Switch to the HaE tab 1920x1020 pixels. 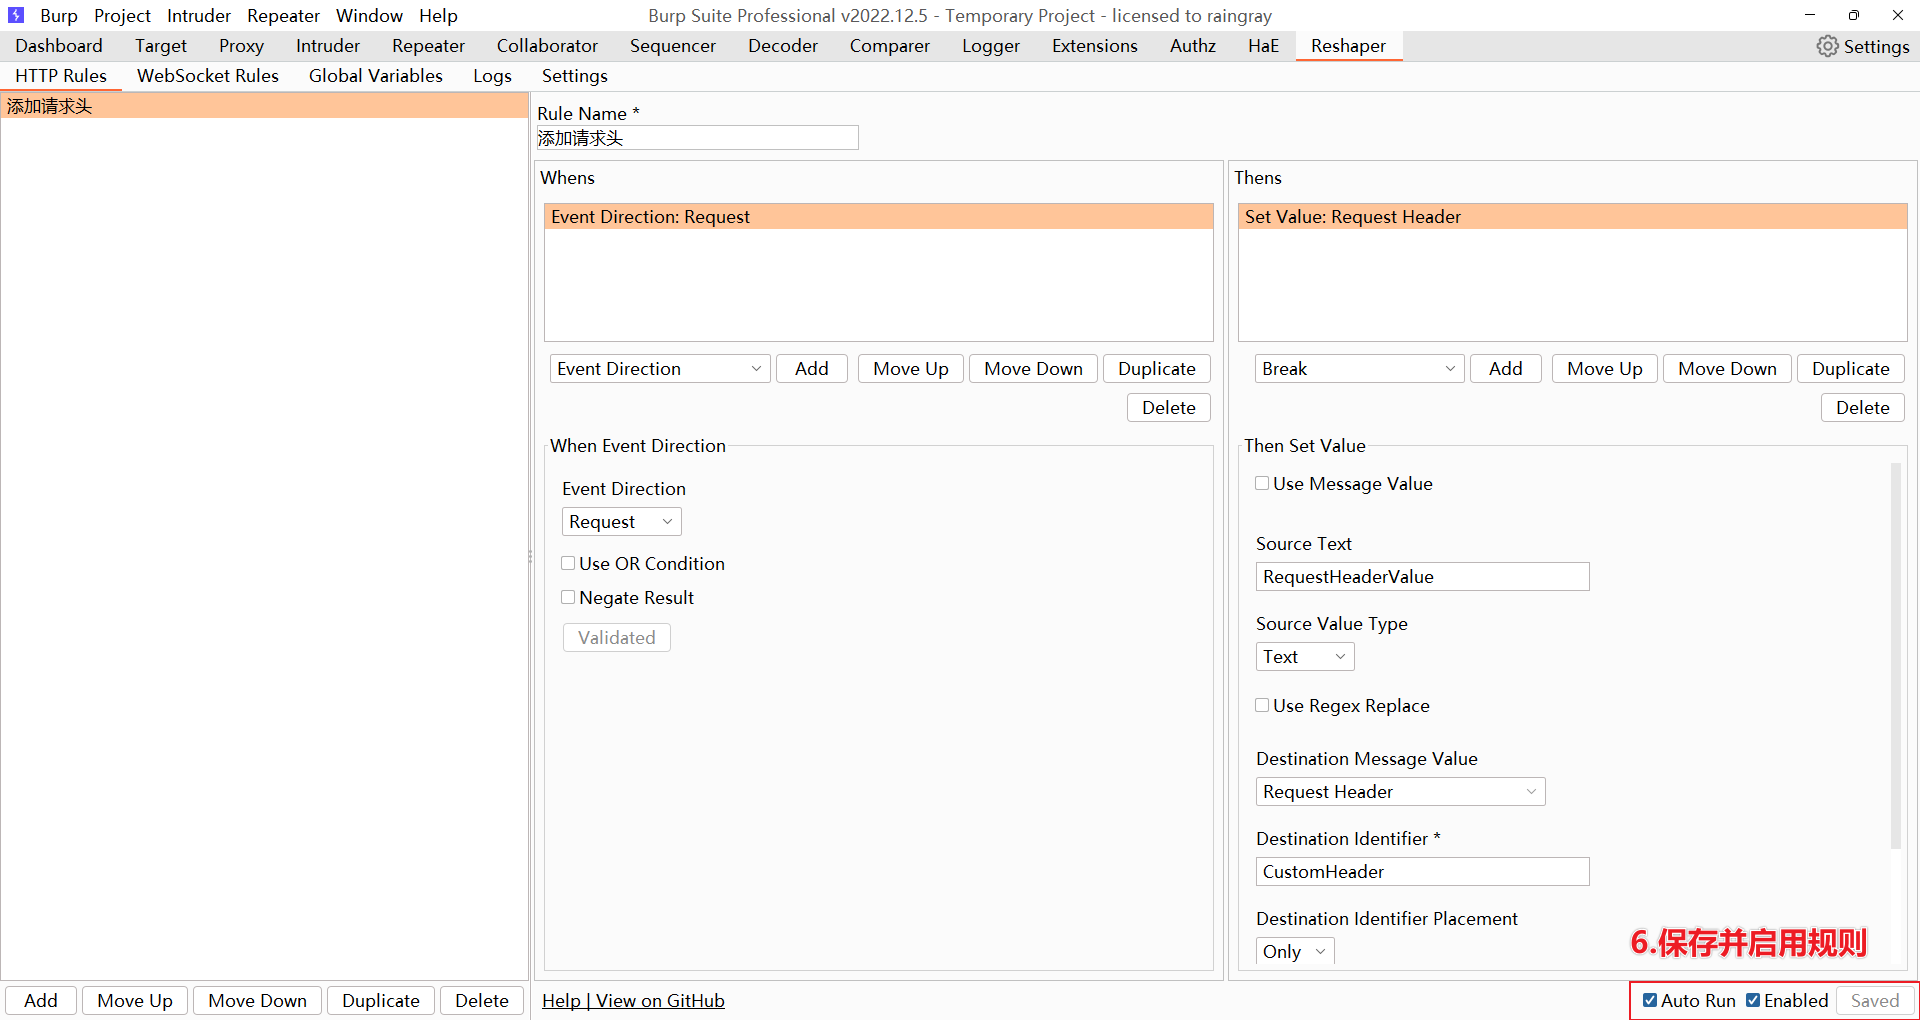point(1263,46)
